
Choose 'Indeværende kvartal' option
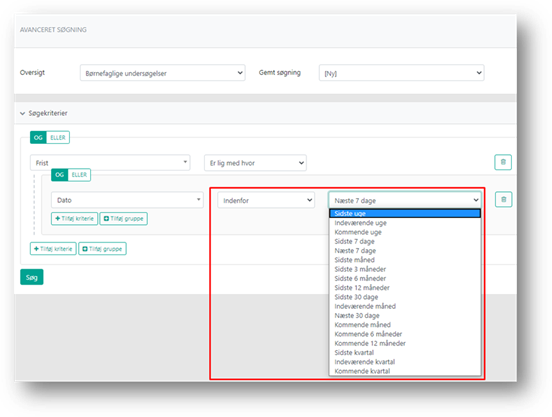pos(405,362)
